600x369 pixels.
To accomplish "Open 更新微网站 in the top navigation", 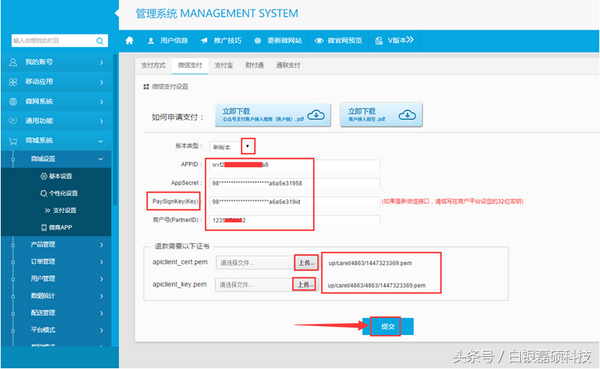I will click(x=278, y=41).
